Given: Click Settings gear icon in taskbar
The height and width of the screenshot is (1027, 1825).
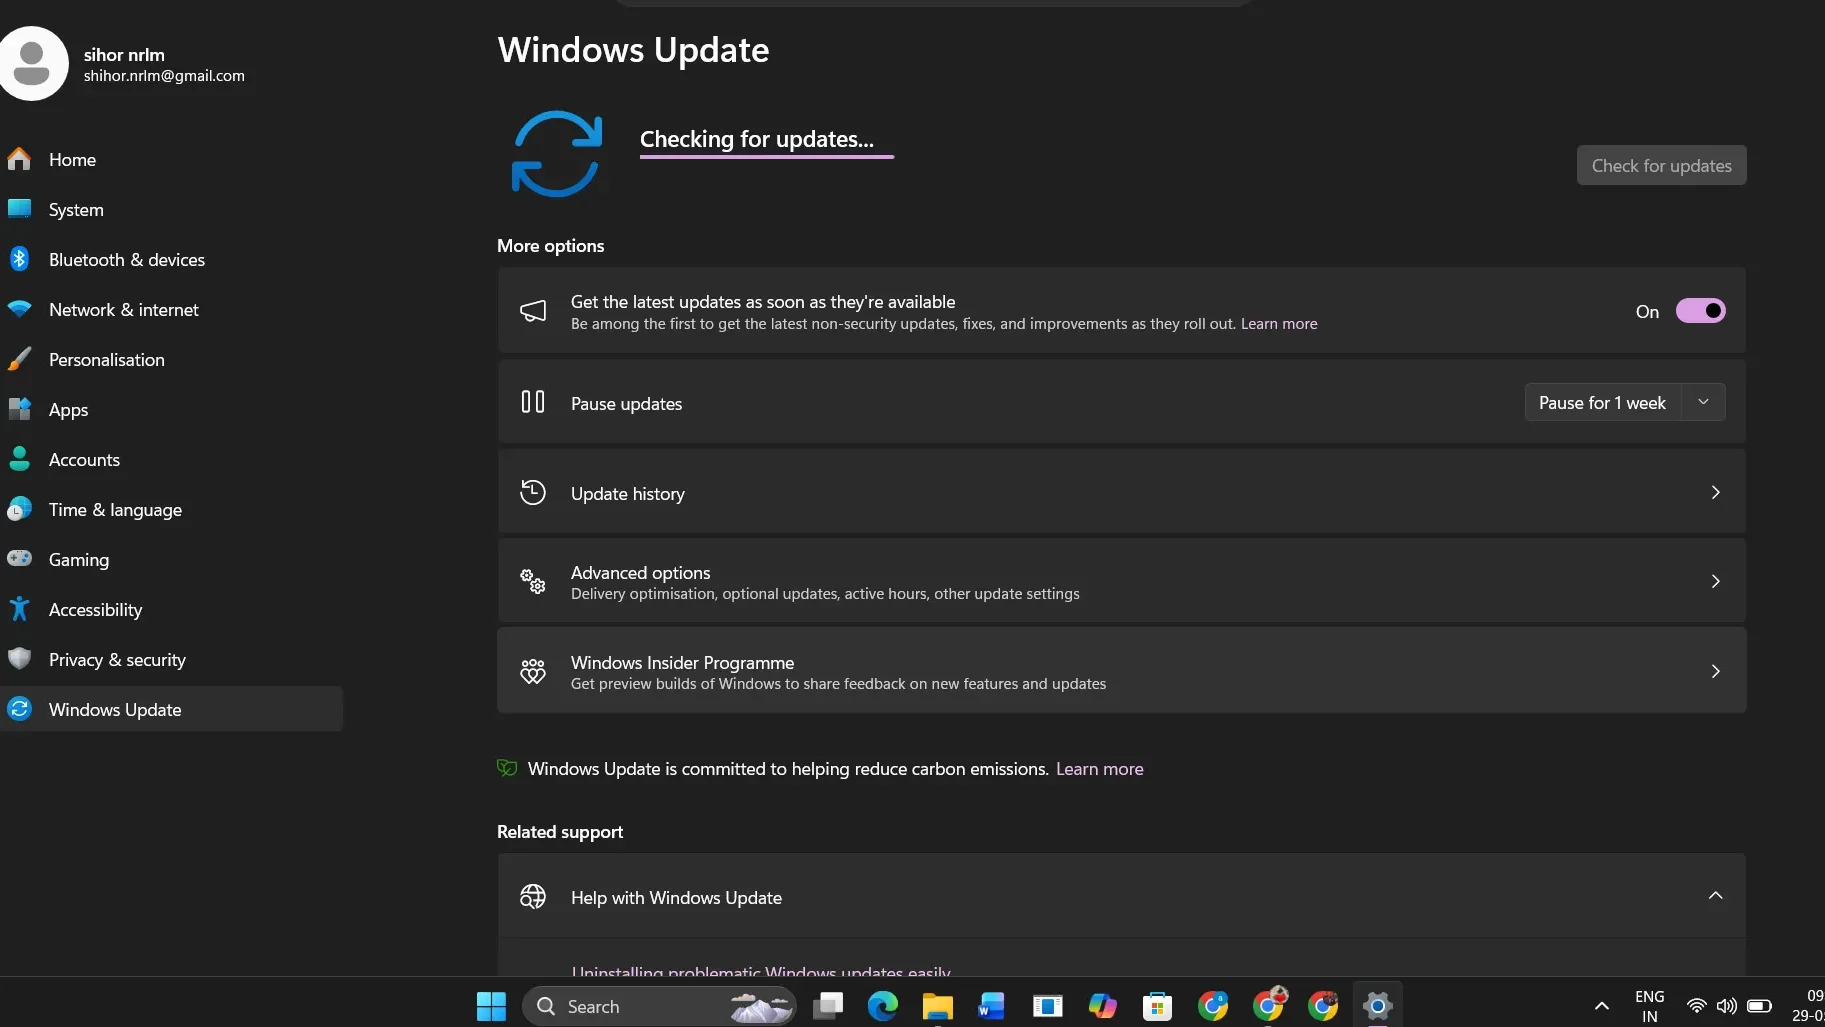Looking at the screenshot, I should tap(1377, 1006).
